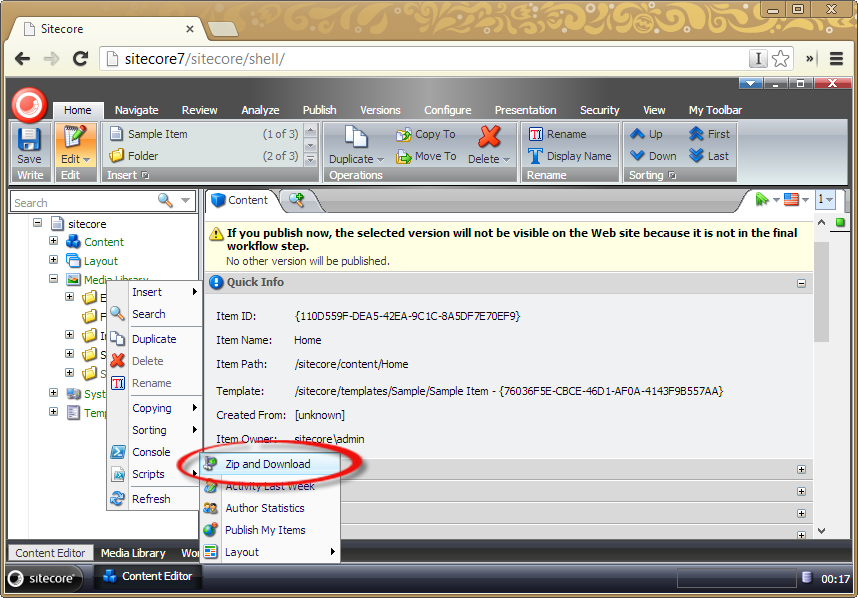Click the red Delete X icon

[489, 137]
